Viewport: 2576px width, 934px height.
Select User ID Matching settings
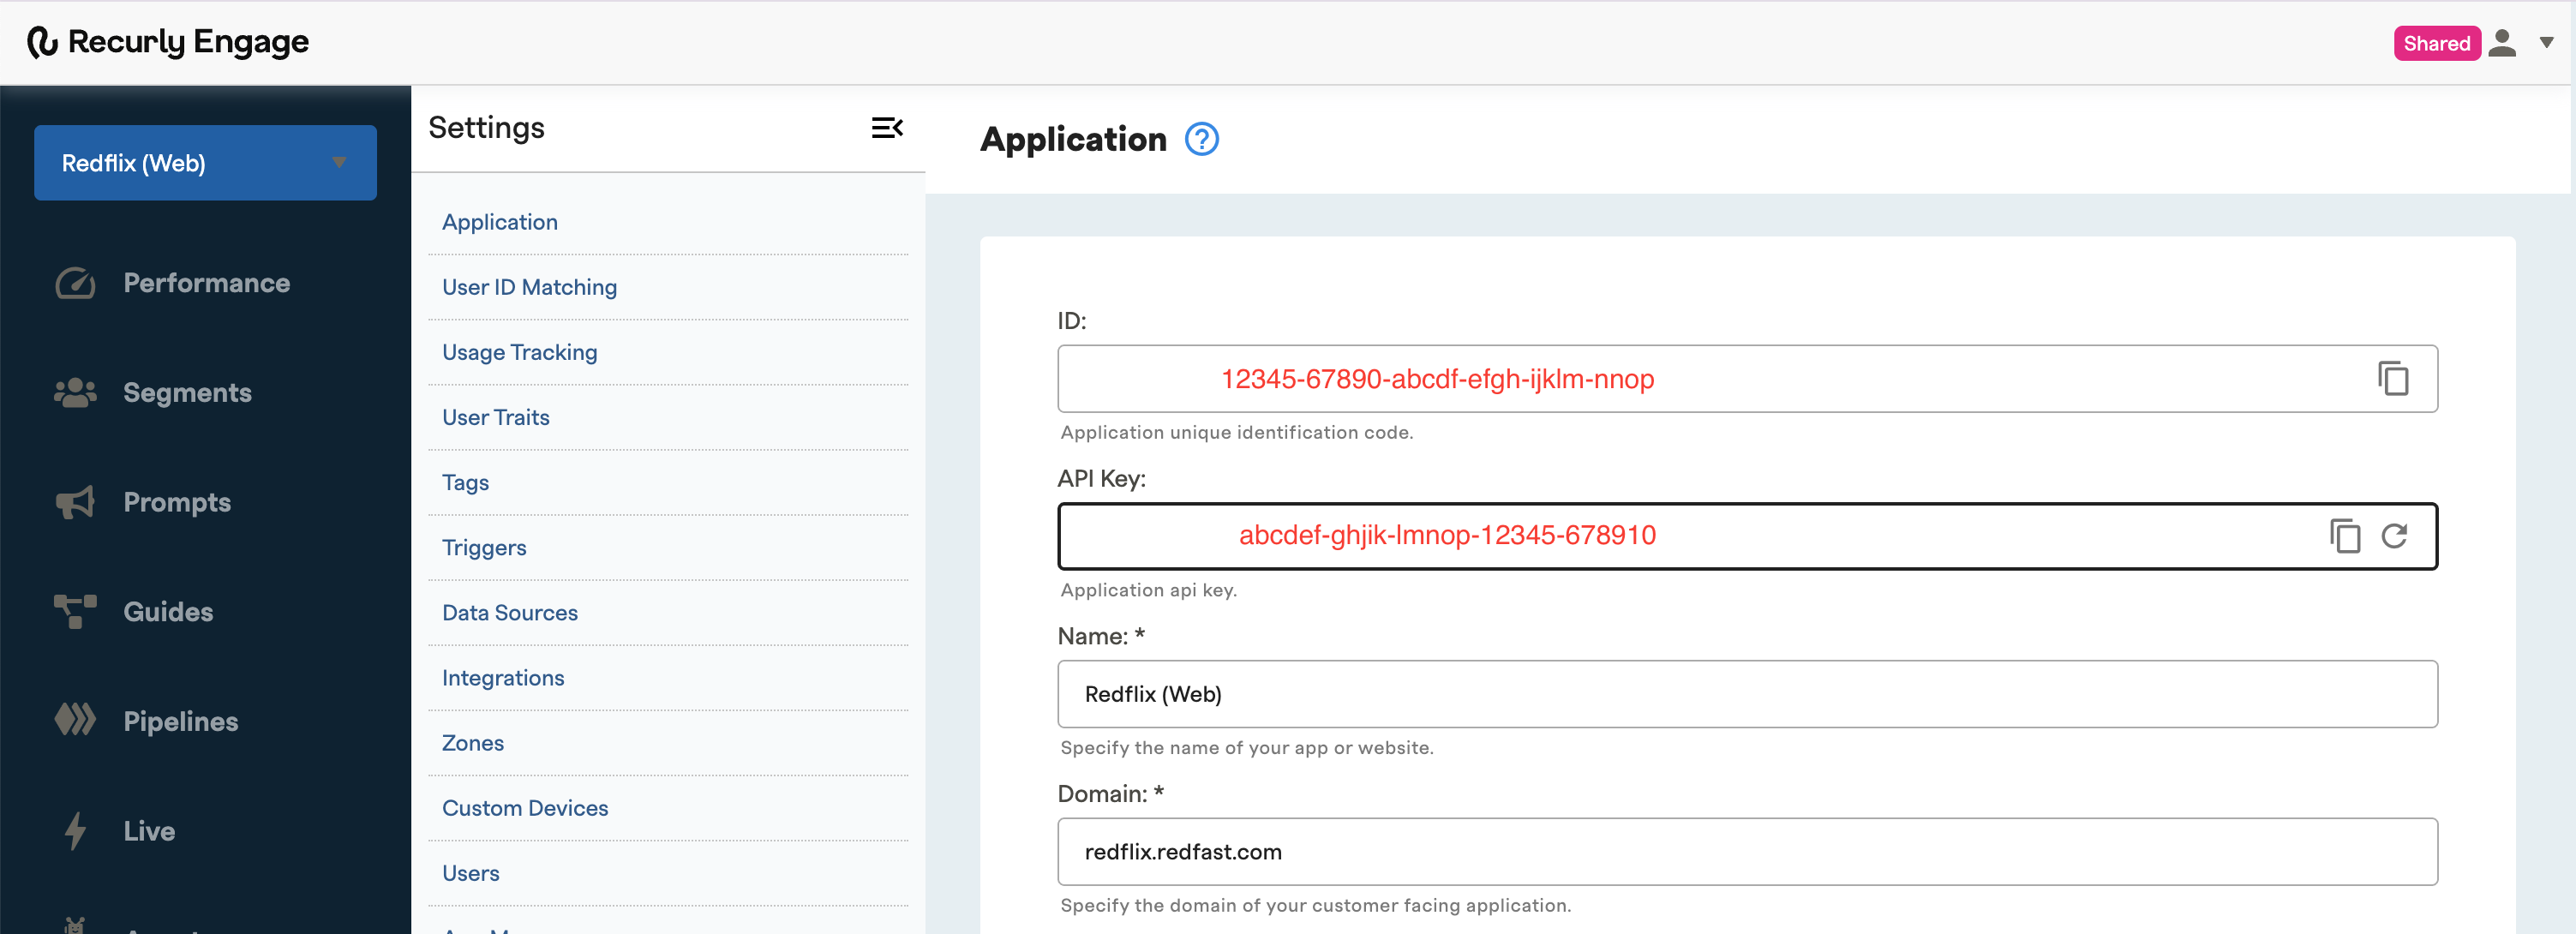pos(529,287)
